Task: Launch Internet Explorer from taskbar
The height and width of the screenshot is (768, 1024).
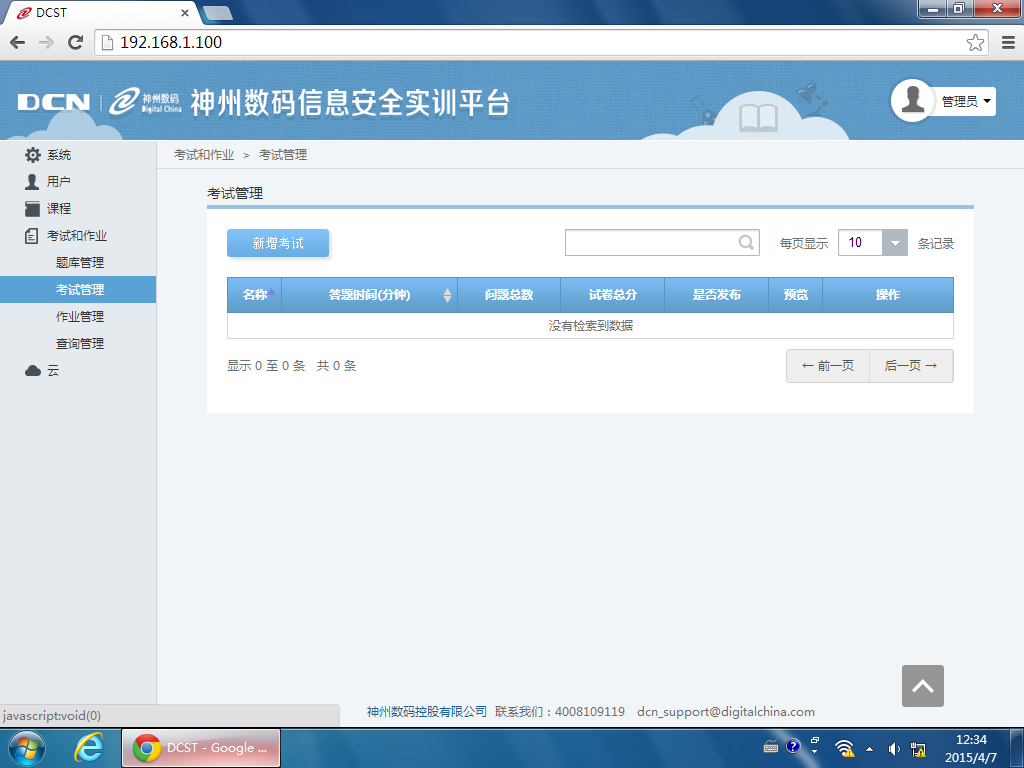Action: [x=89, y=748]
